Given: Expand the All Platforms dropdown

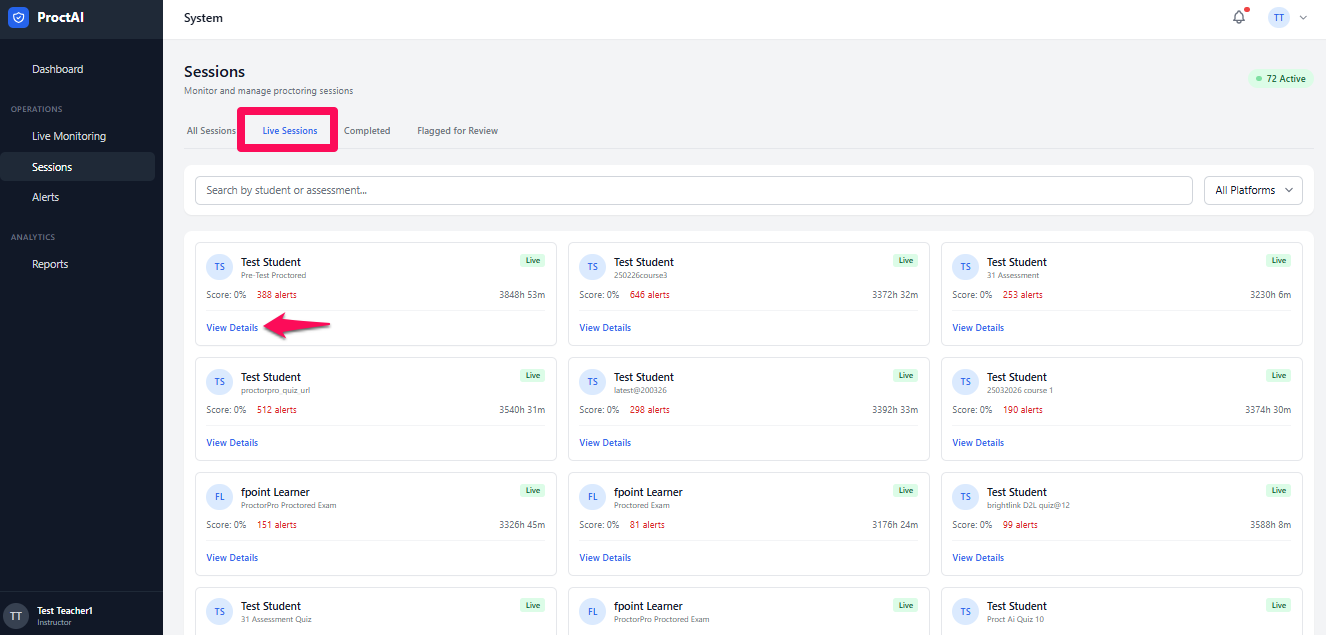Looking at the screenshot, I should coord(1253,190).
